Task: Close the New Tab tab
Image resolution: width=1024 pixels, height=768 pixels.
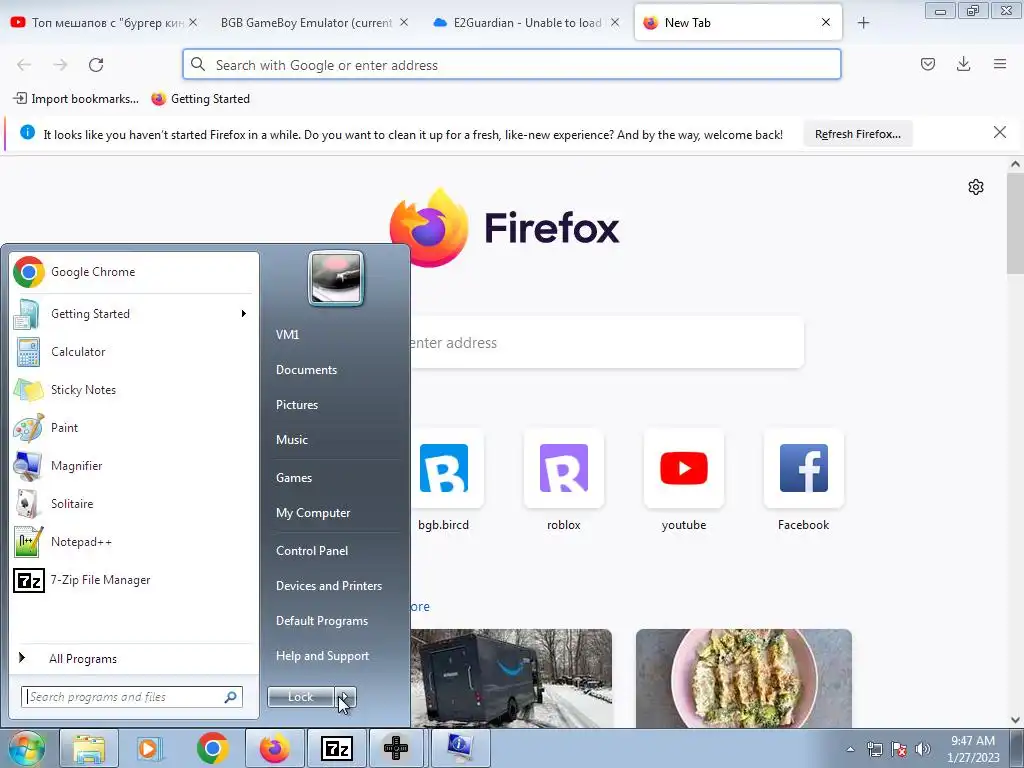Action: click(826, 23)
